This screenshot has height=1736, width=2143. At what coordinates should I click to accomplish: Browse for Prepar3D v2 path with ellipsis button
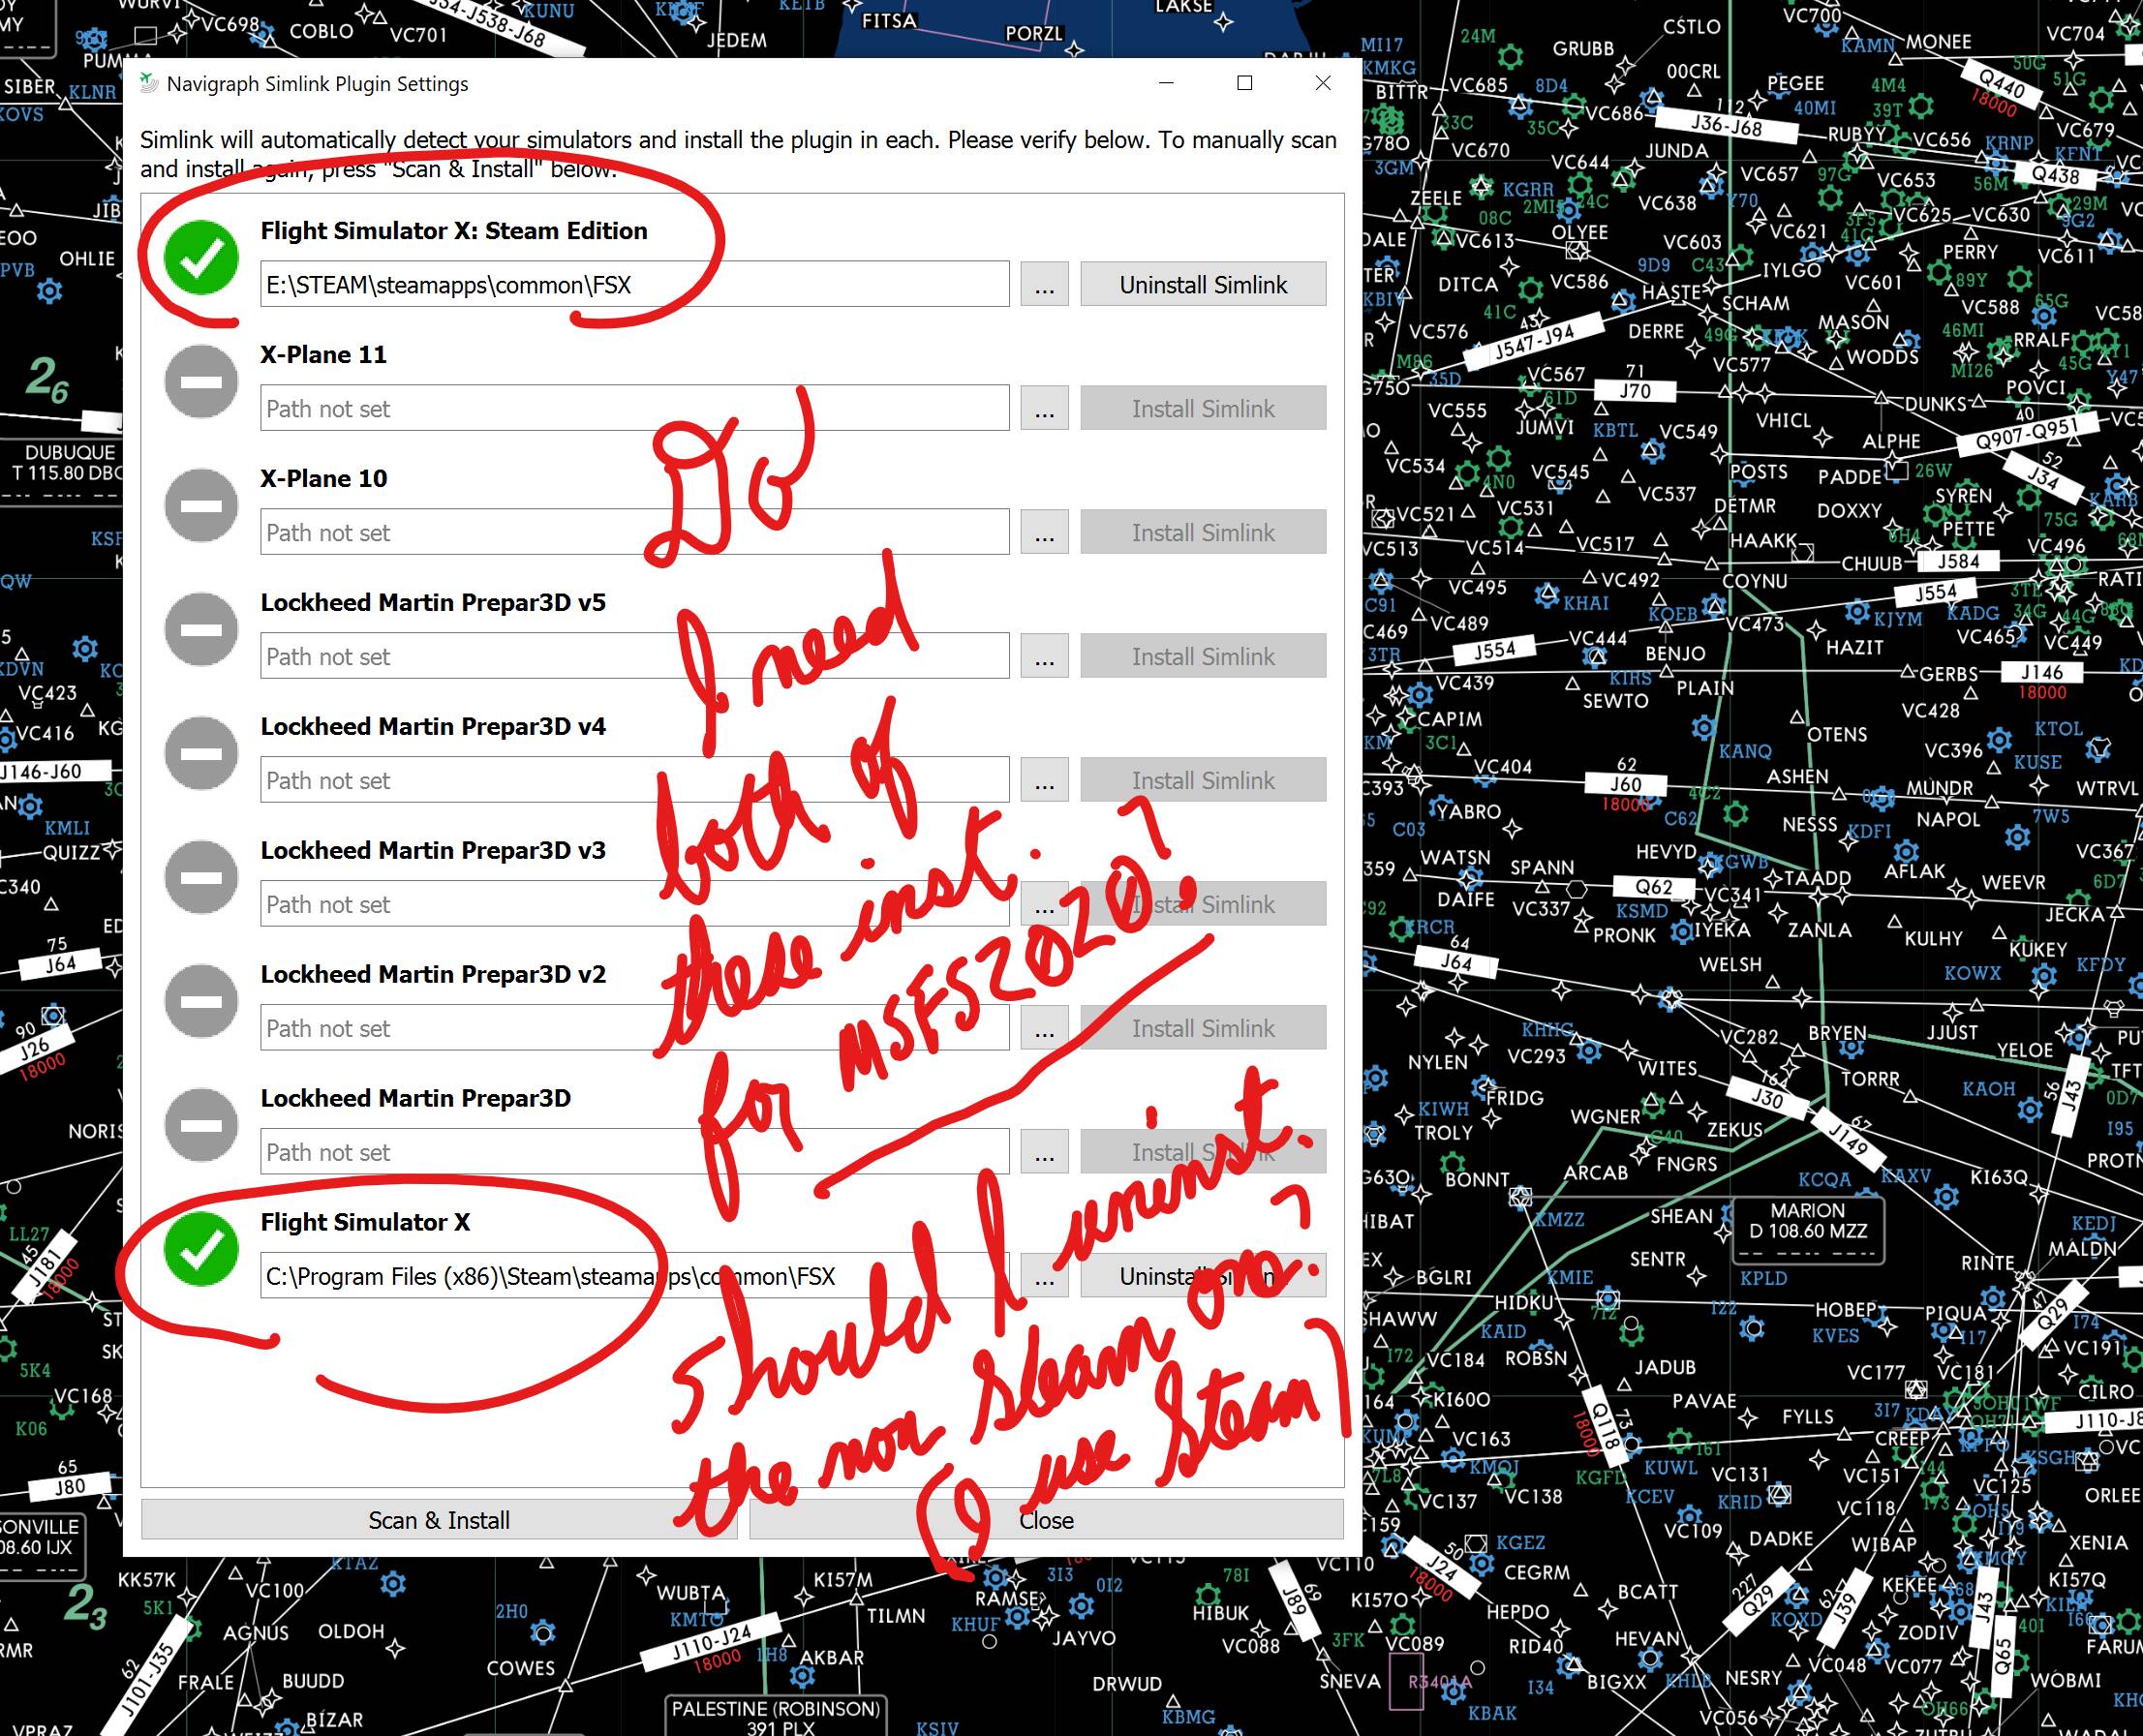tap(1044, 1029)
